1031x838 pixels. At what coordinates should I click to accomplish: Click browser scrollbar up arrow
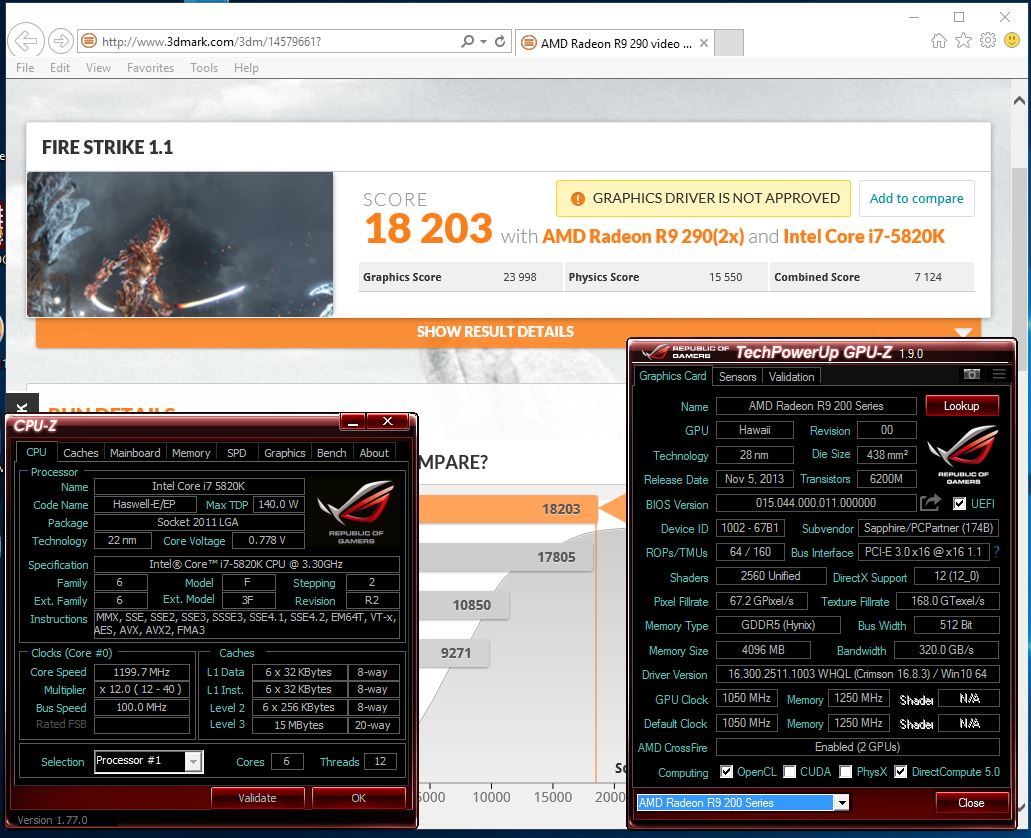click(x=1019, y=101)
